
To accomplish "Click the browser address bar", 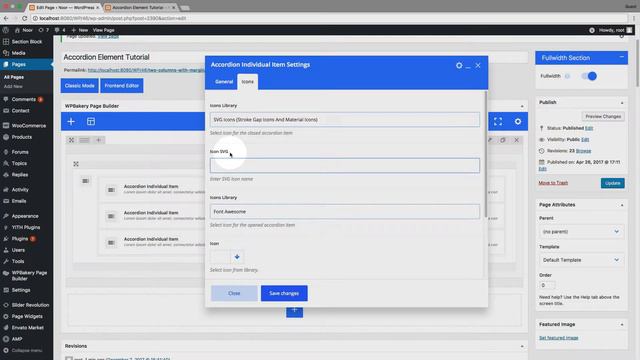I will click(x=329, y=18).
